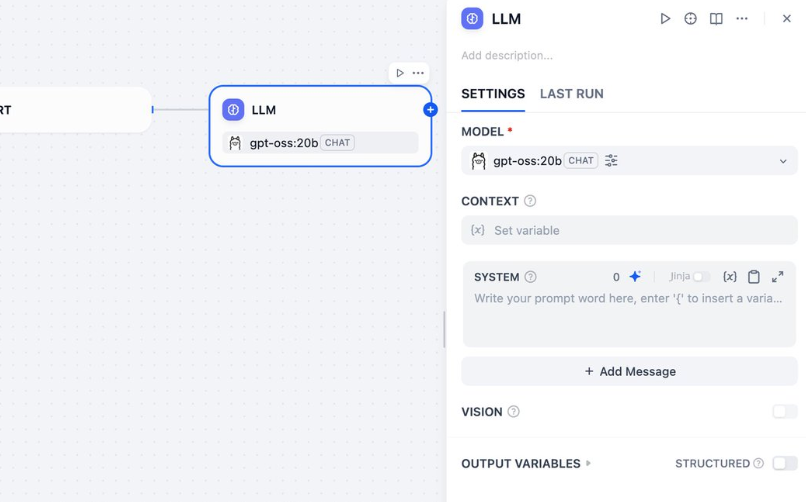Copy the system prompt with clipboard icon

754,277
